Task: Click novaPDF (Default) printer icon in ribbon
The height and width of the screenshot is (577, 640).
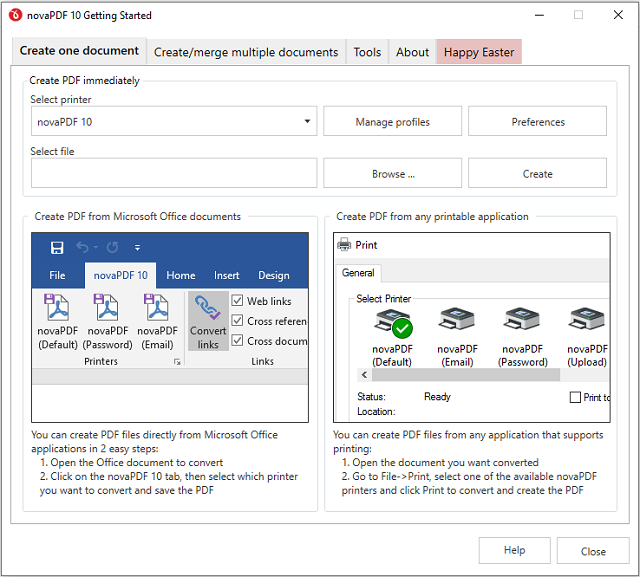Action: [x=58, y=307]
